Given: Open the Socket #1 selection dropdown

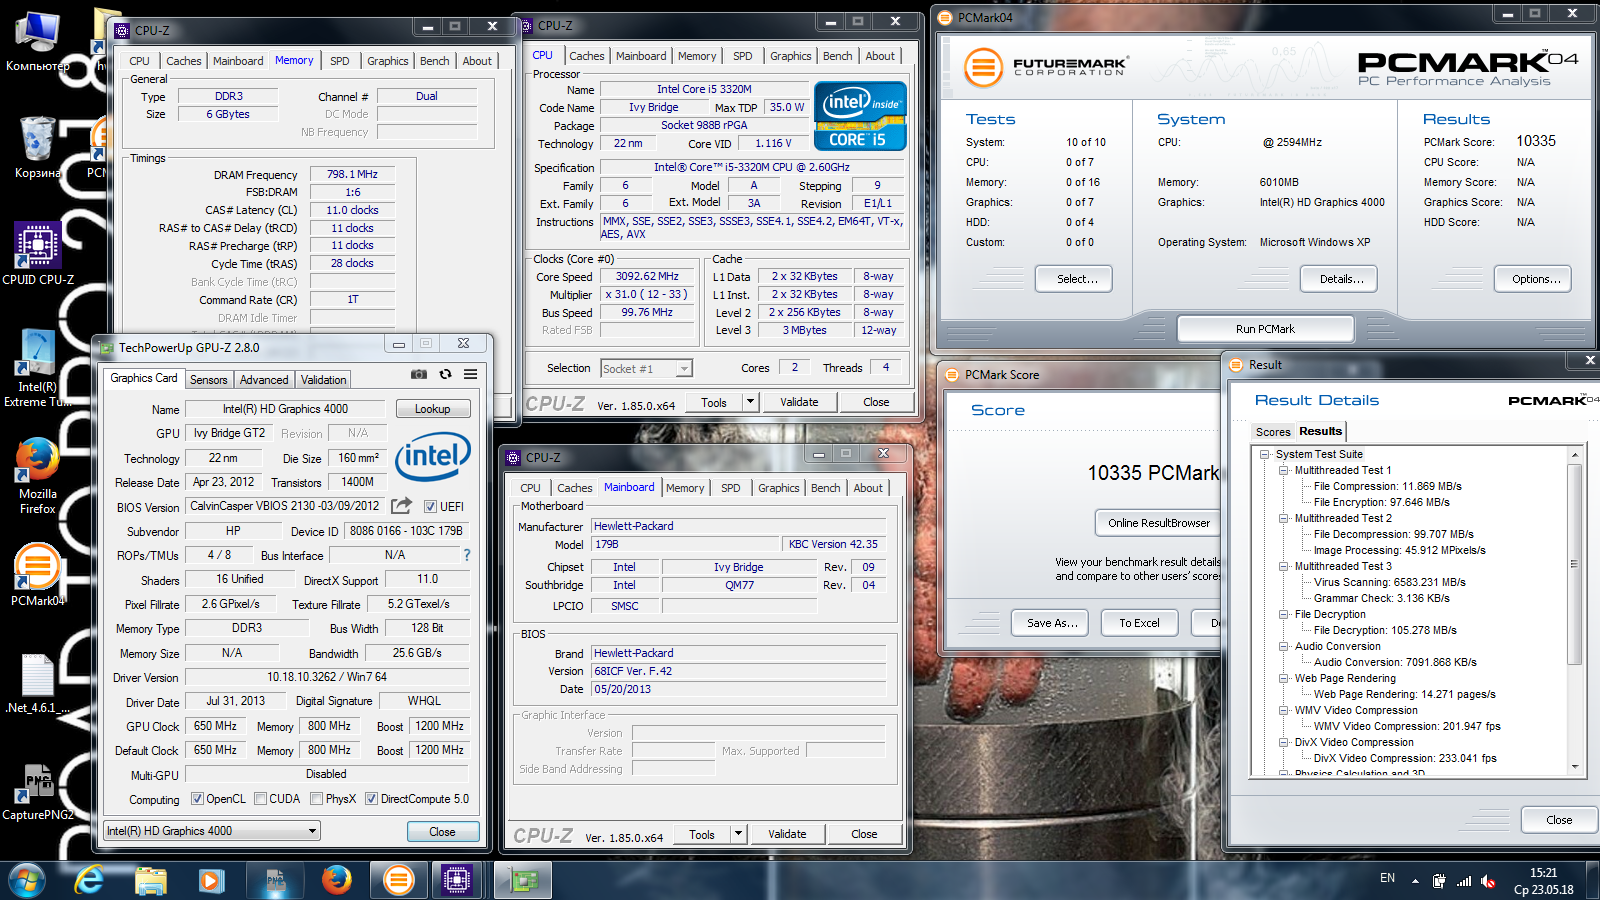Looking at the screenshot, I should (646, 368).
